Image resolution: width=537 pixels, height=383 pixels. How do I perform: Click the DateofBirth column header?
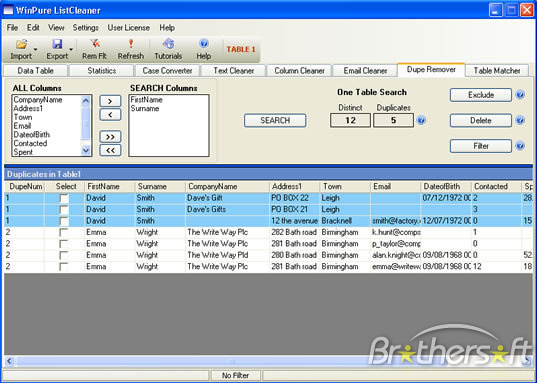pyautogui.click(x=446, y=186)
